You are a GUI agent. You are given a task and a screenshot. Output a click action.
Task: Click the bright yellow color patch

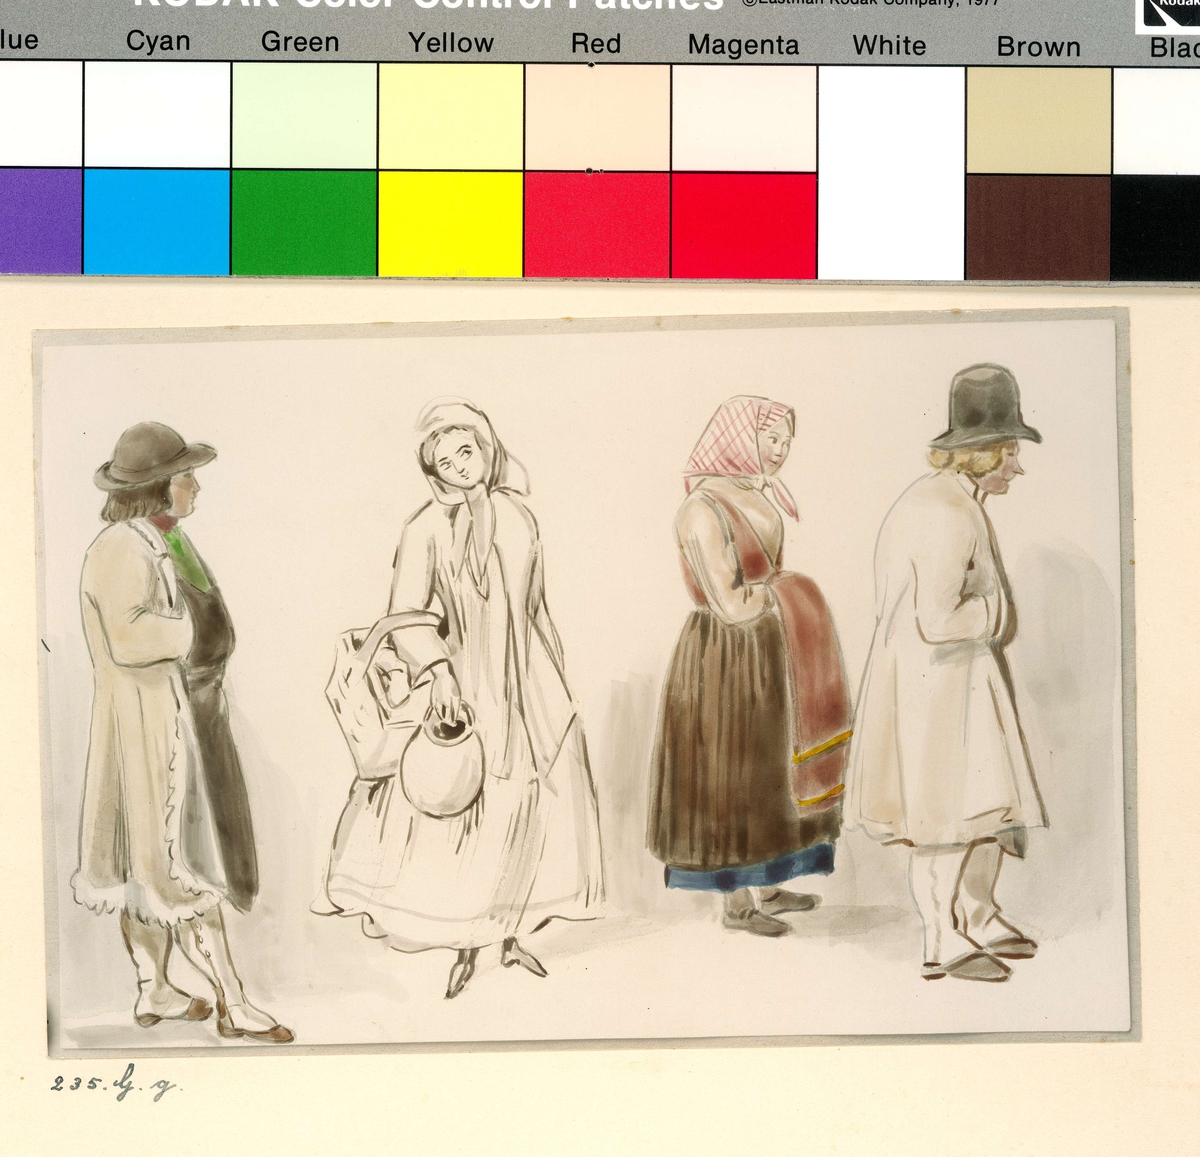pyautogui.click(x=450, y=223)
